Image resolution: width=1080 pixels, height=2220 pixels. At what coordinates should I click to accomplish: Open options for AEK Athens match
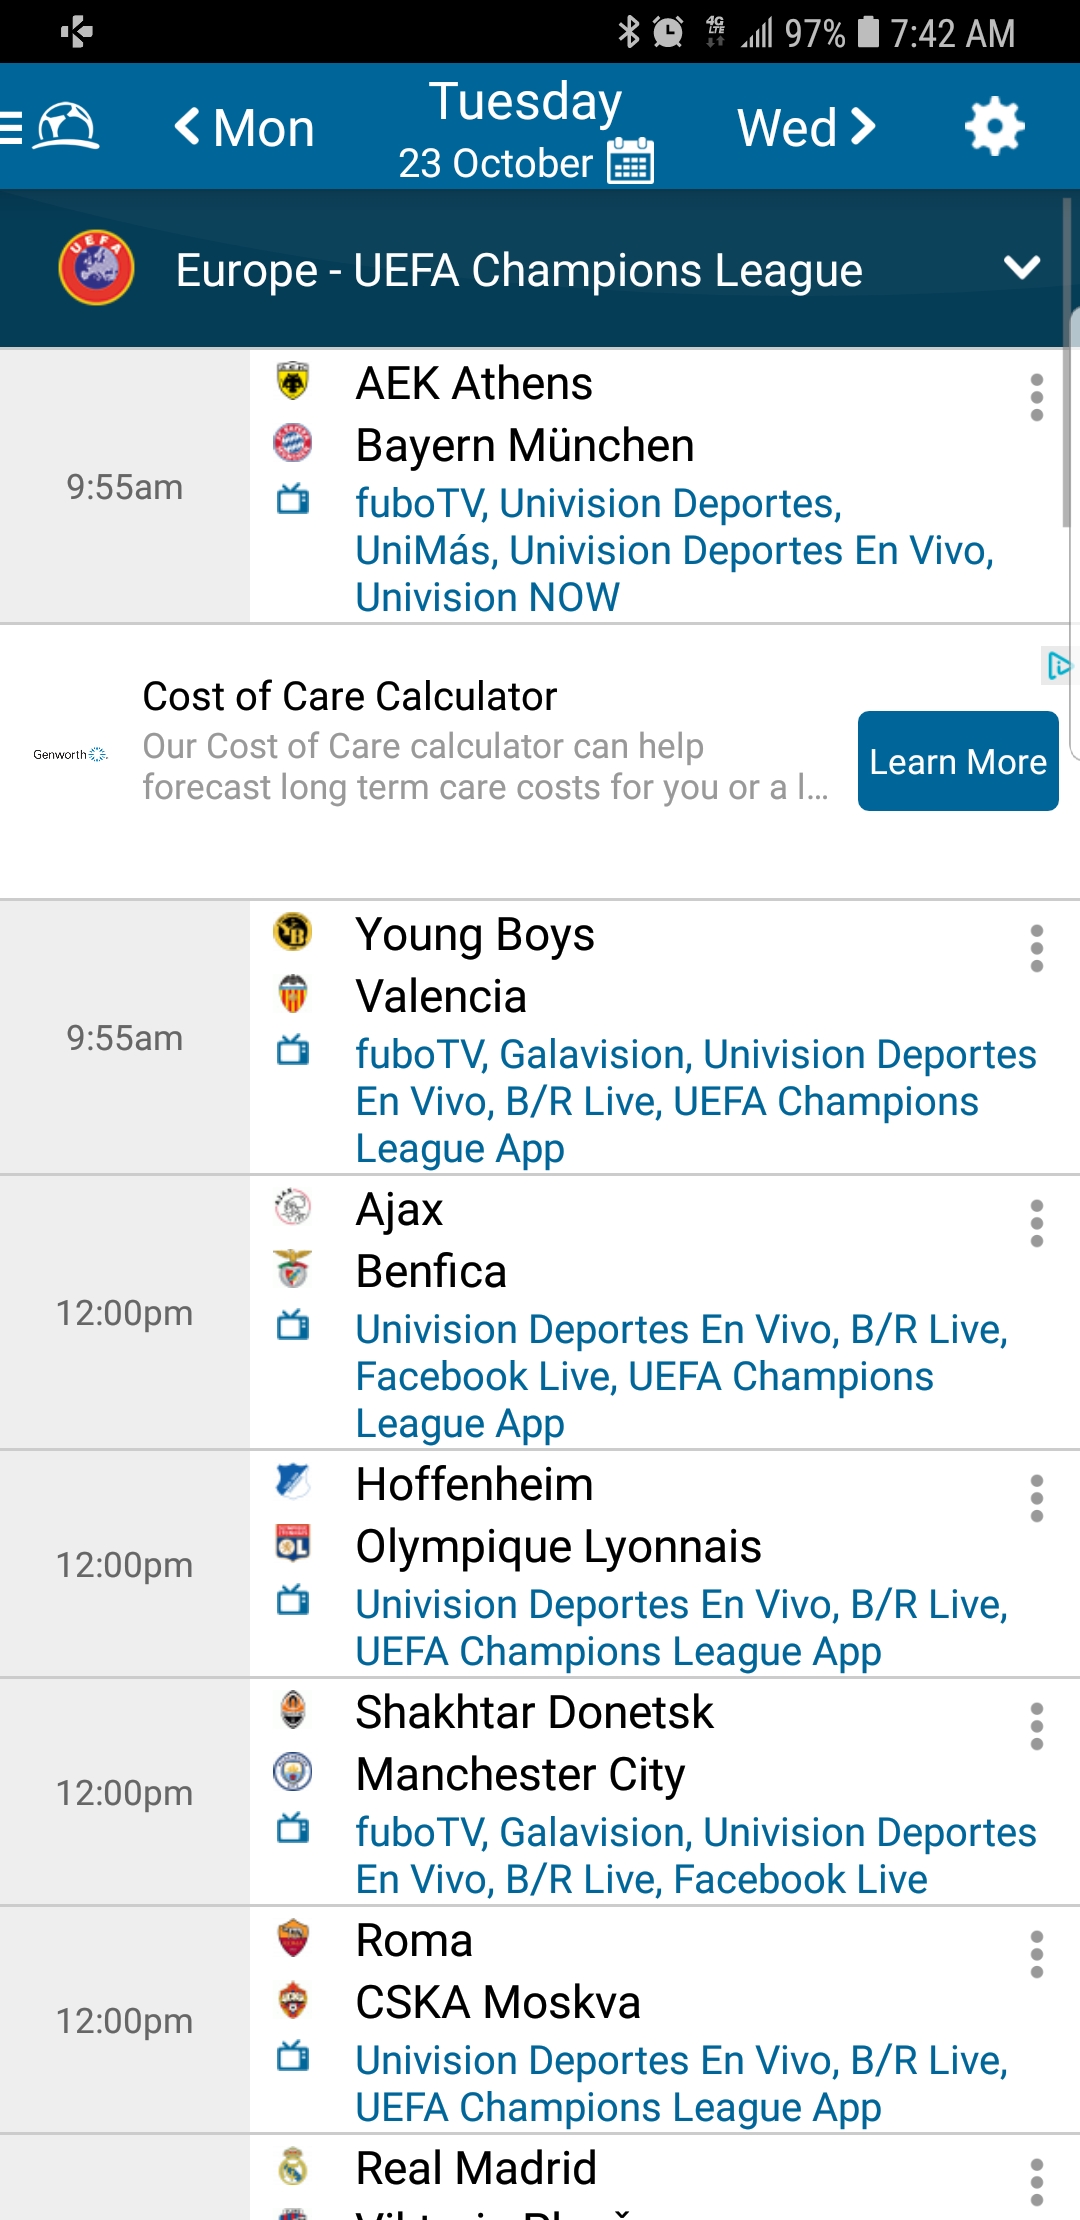click(1036, 398)
